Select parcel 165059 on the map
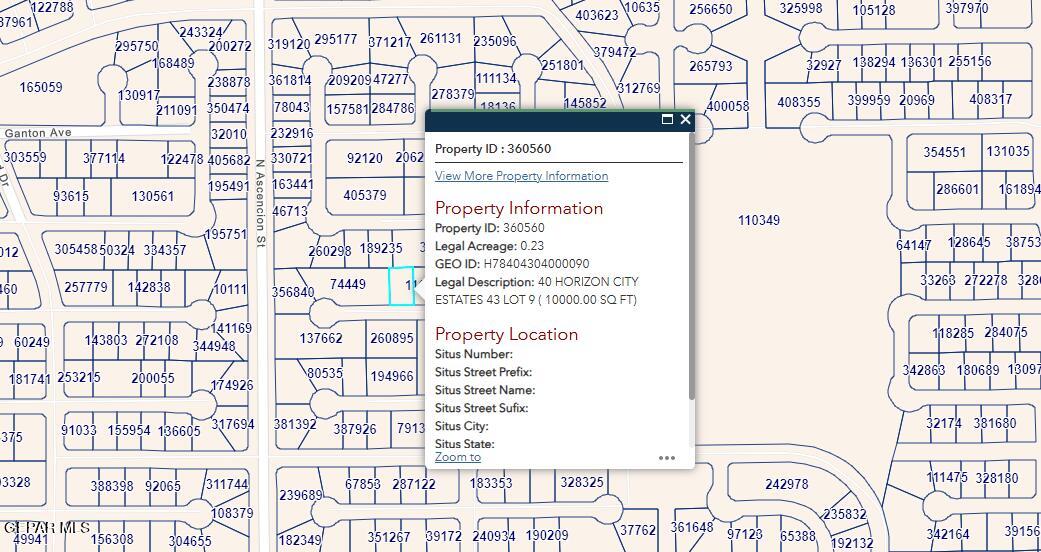 [x=41, y=87]
